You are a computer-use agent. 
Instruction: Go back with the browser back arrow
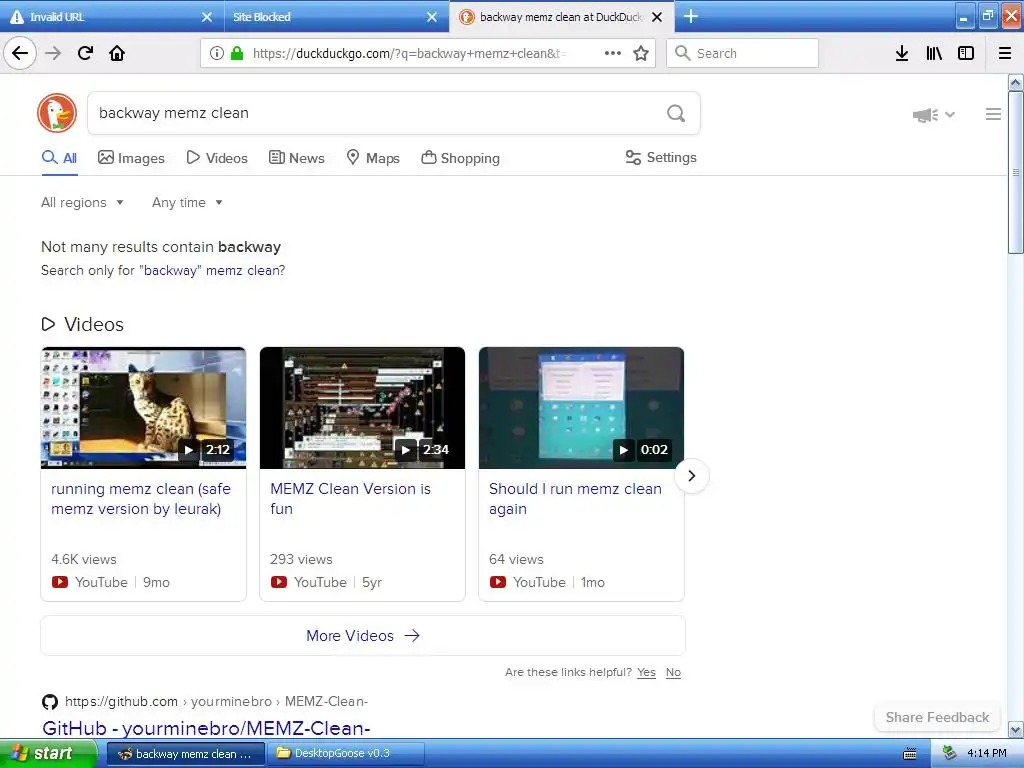tap(20, 53)
